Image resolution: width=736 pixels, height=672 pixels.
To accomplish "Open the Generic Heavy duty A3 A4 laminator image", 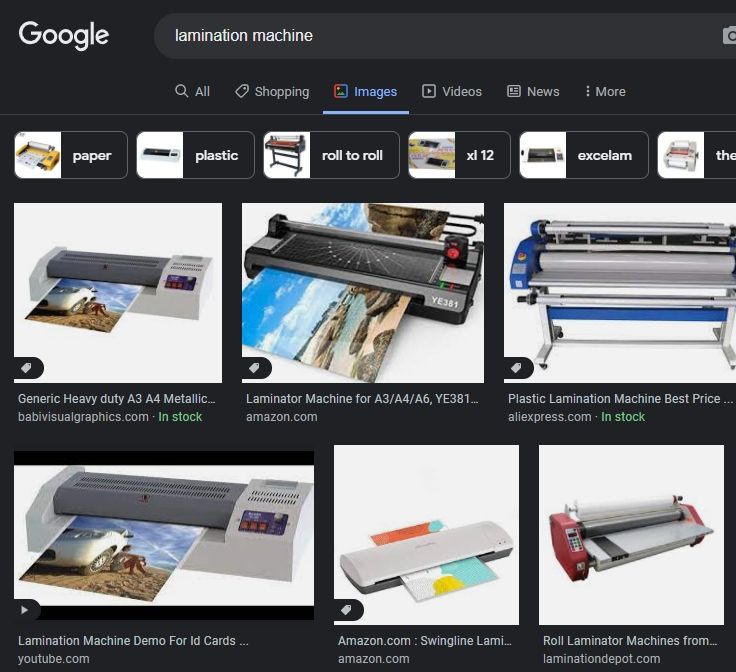I will tap(118, 293).
